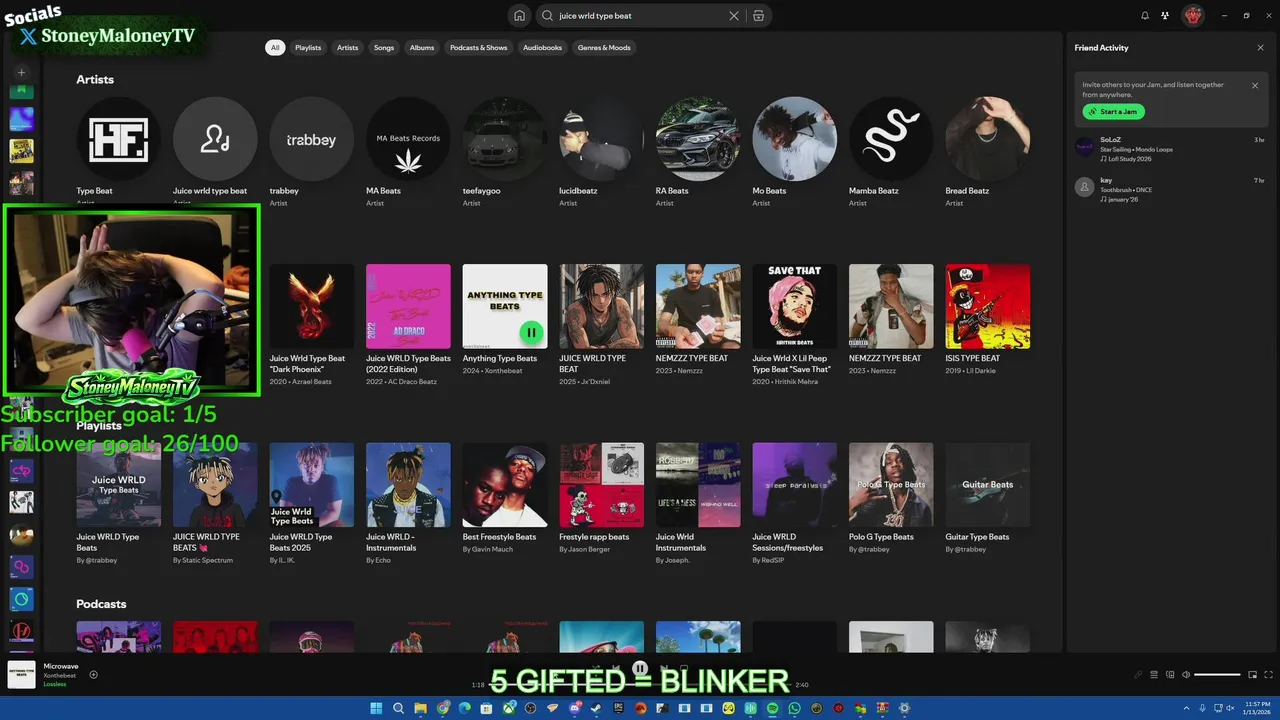Open the Type Beat artist HF avatar
The image size is (1280, 720).
pyautogui.click(x=118, y=139)
